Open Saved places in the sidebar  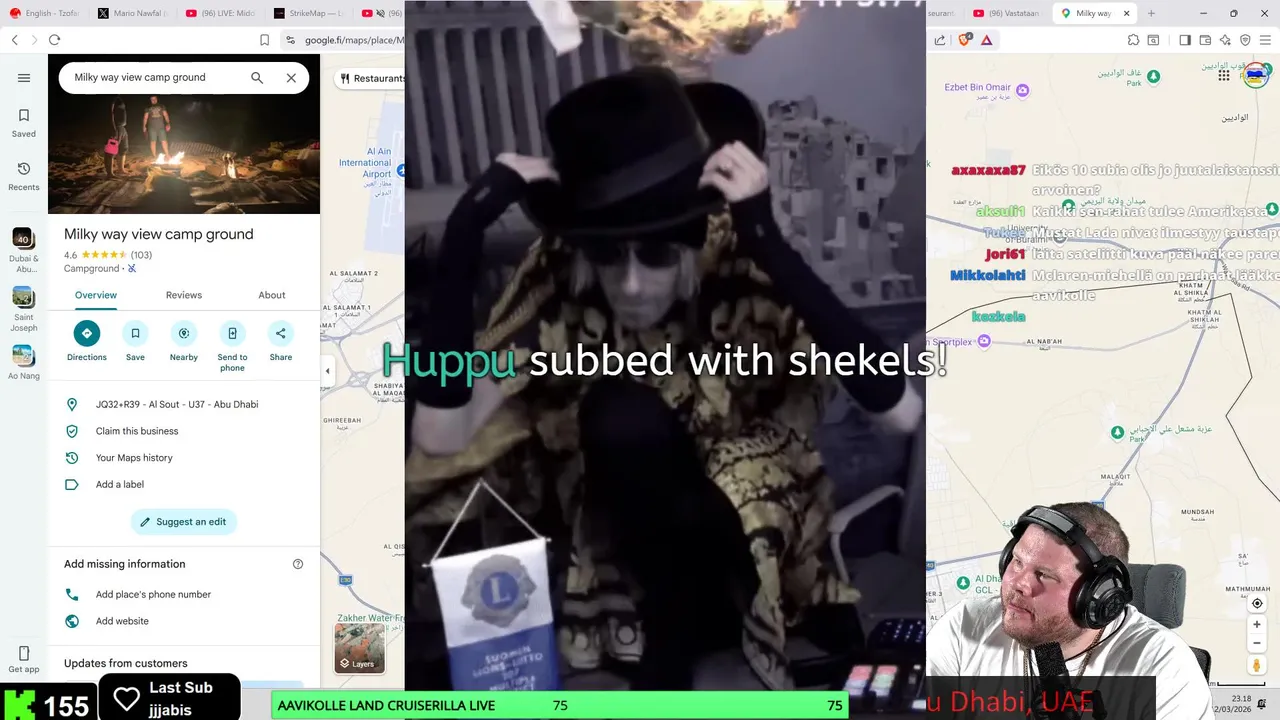click(24, 122)
